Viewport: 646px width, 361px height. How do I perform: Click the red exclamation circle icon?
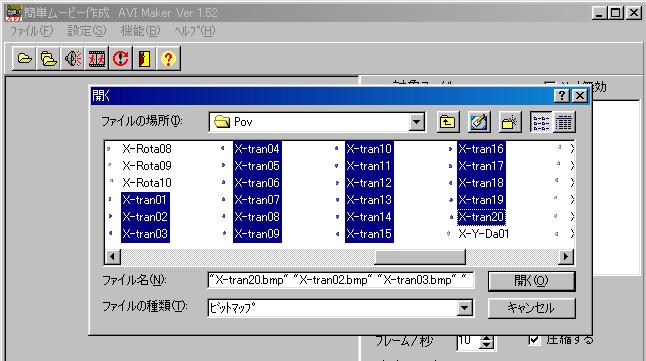click(x=120, y=59)
